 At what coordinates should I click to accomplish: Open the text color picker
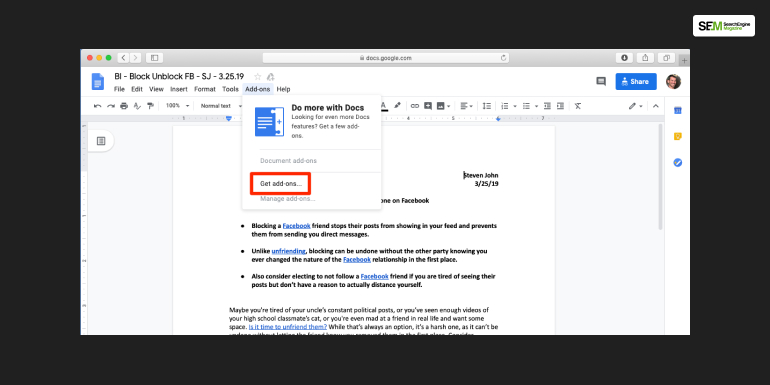pyautogui.click(x=384, y=106)
